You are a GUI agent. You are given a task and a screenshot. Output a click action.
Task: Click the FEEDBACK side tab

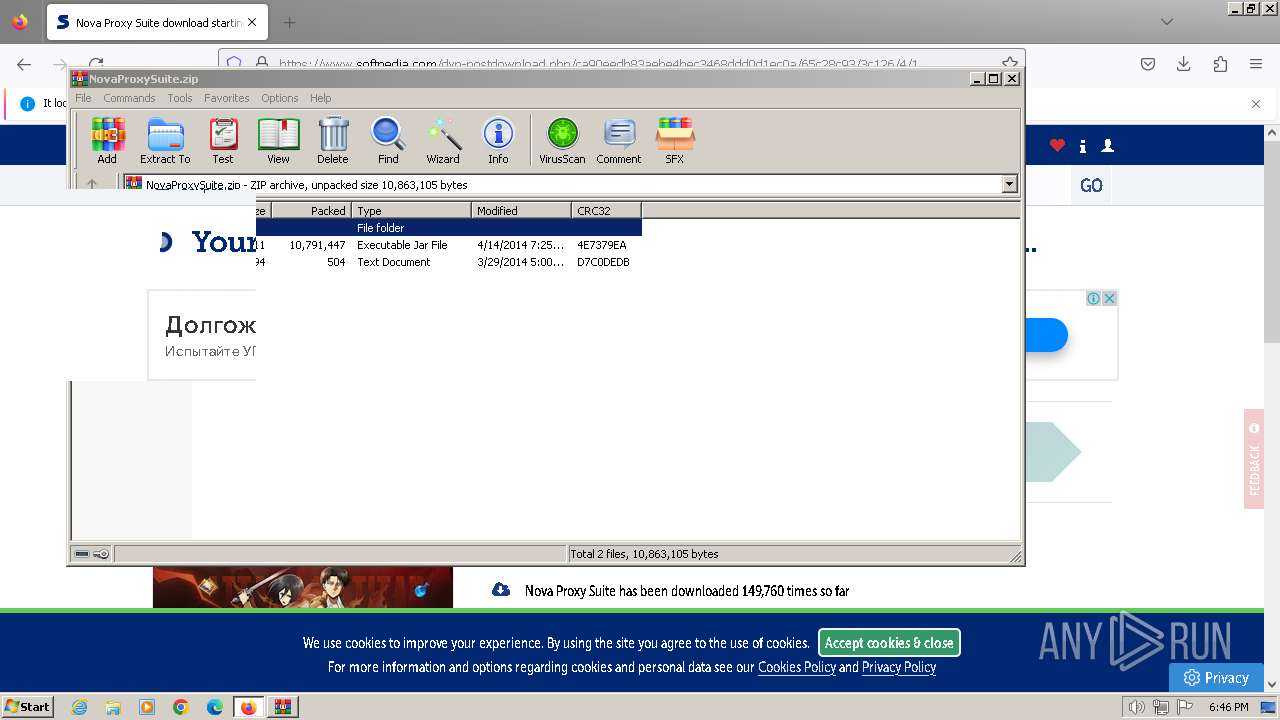pyautogui.click(x=1254, y=459)
